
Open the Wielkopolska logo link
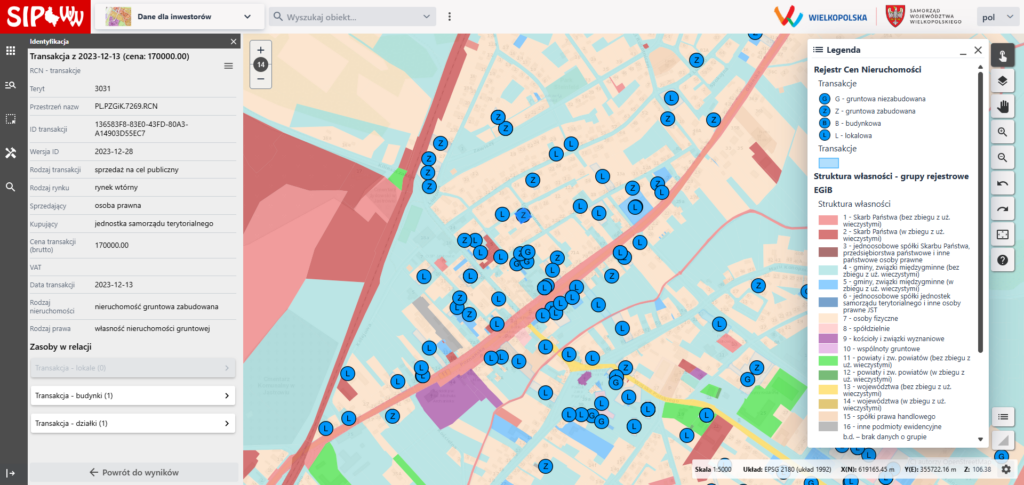click(x=820, y=16)
